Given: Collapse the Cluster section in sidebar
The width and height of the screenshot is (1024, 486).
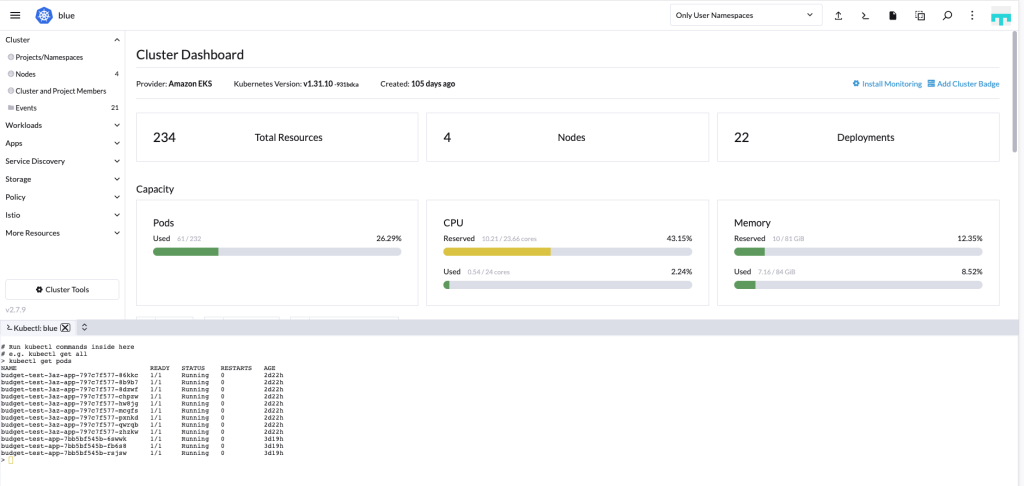Looking at the screenshot, I should click(61, 39).
